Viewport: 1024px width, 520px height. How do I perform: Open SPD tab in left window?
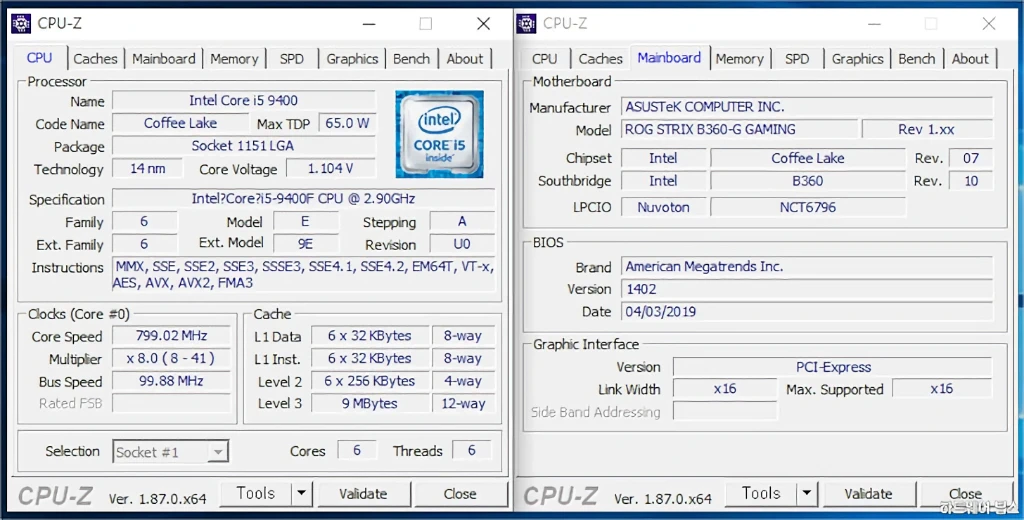click(292, 59)
